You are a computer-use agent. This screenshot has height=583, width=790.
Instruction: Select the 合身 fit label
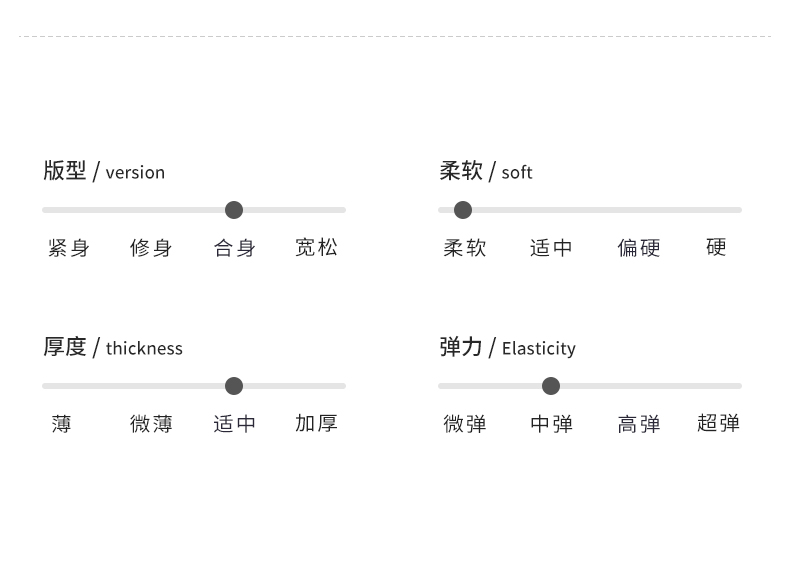(235, 248)
